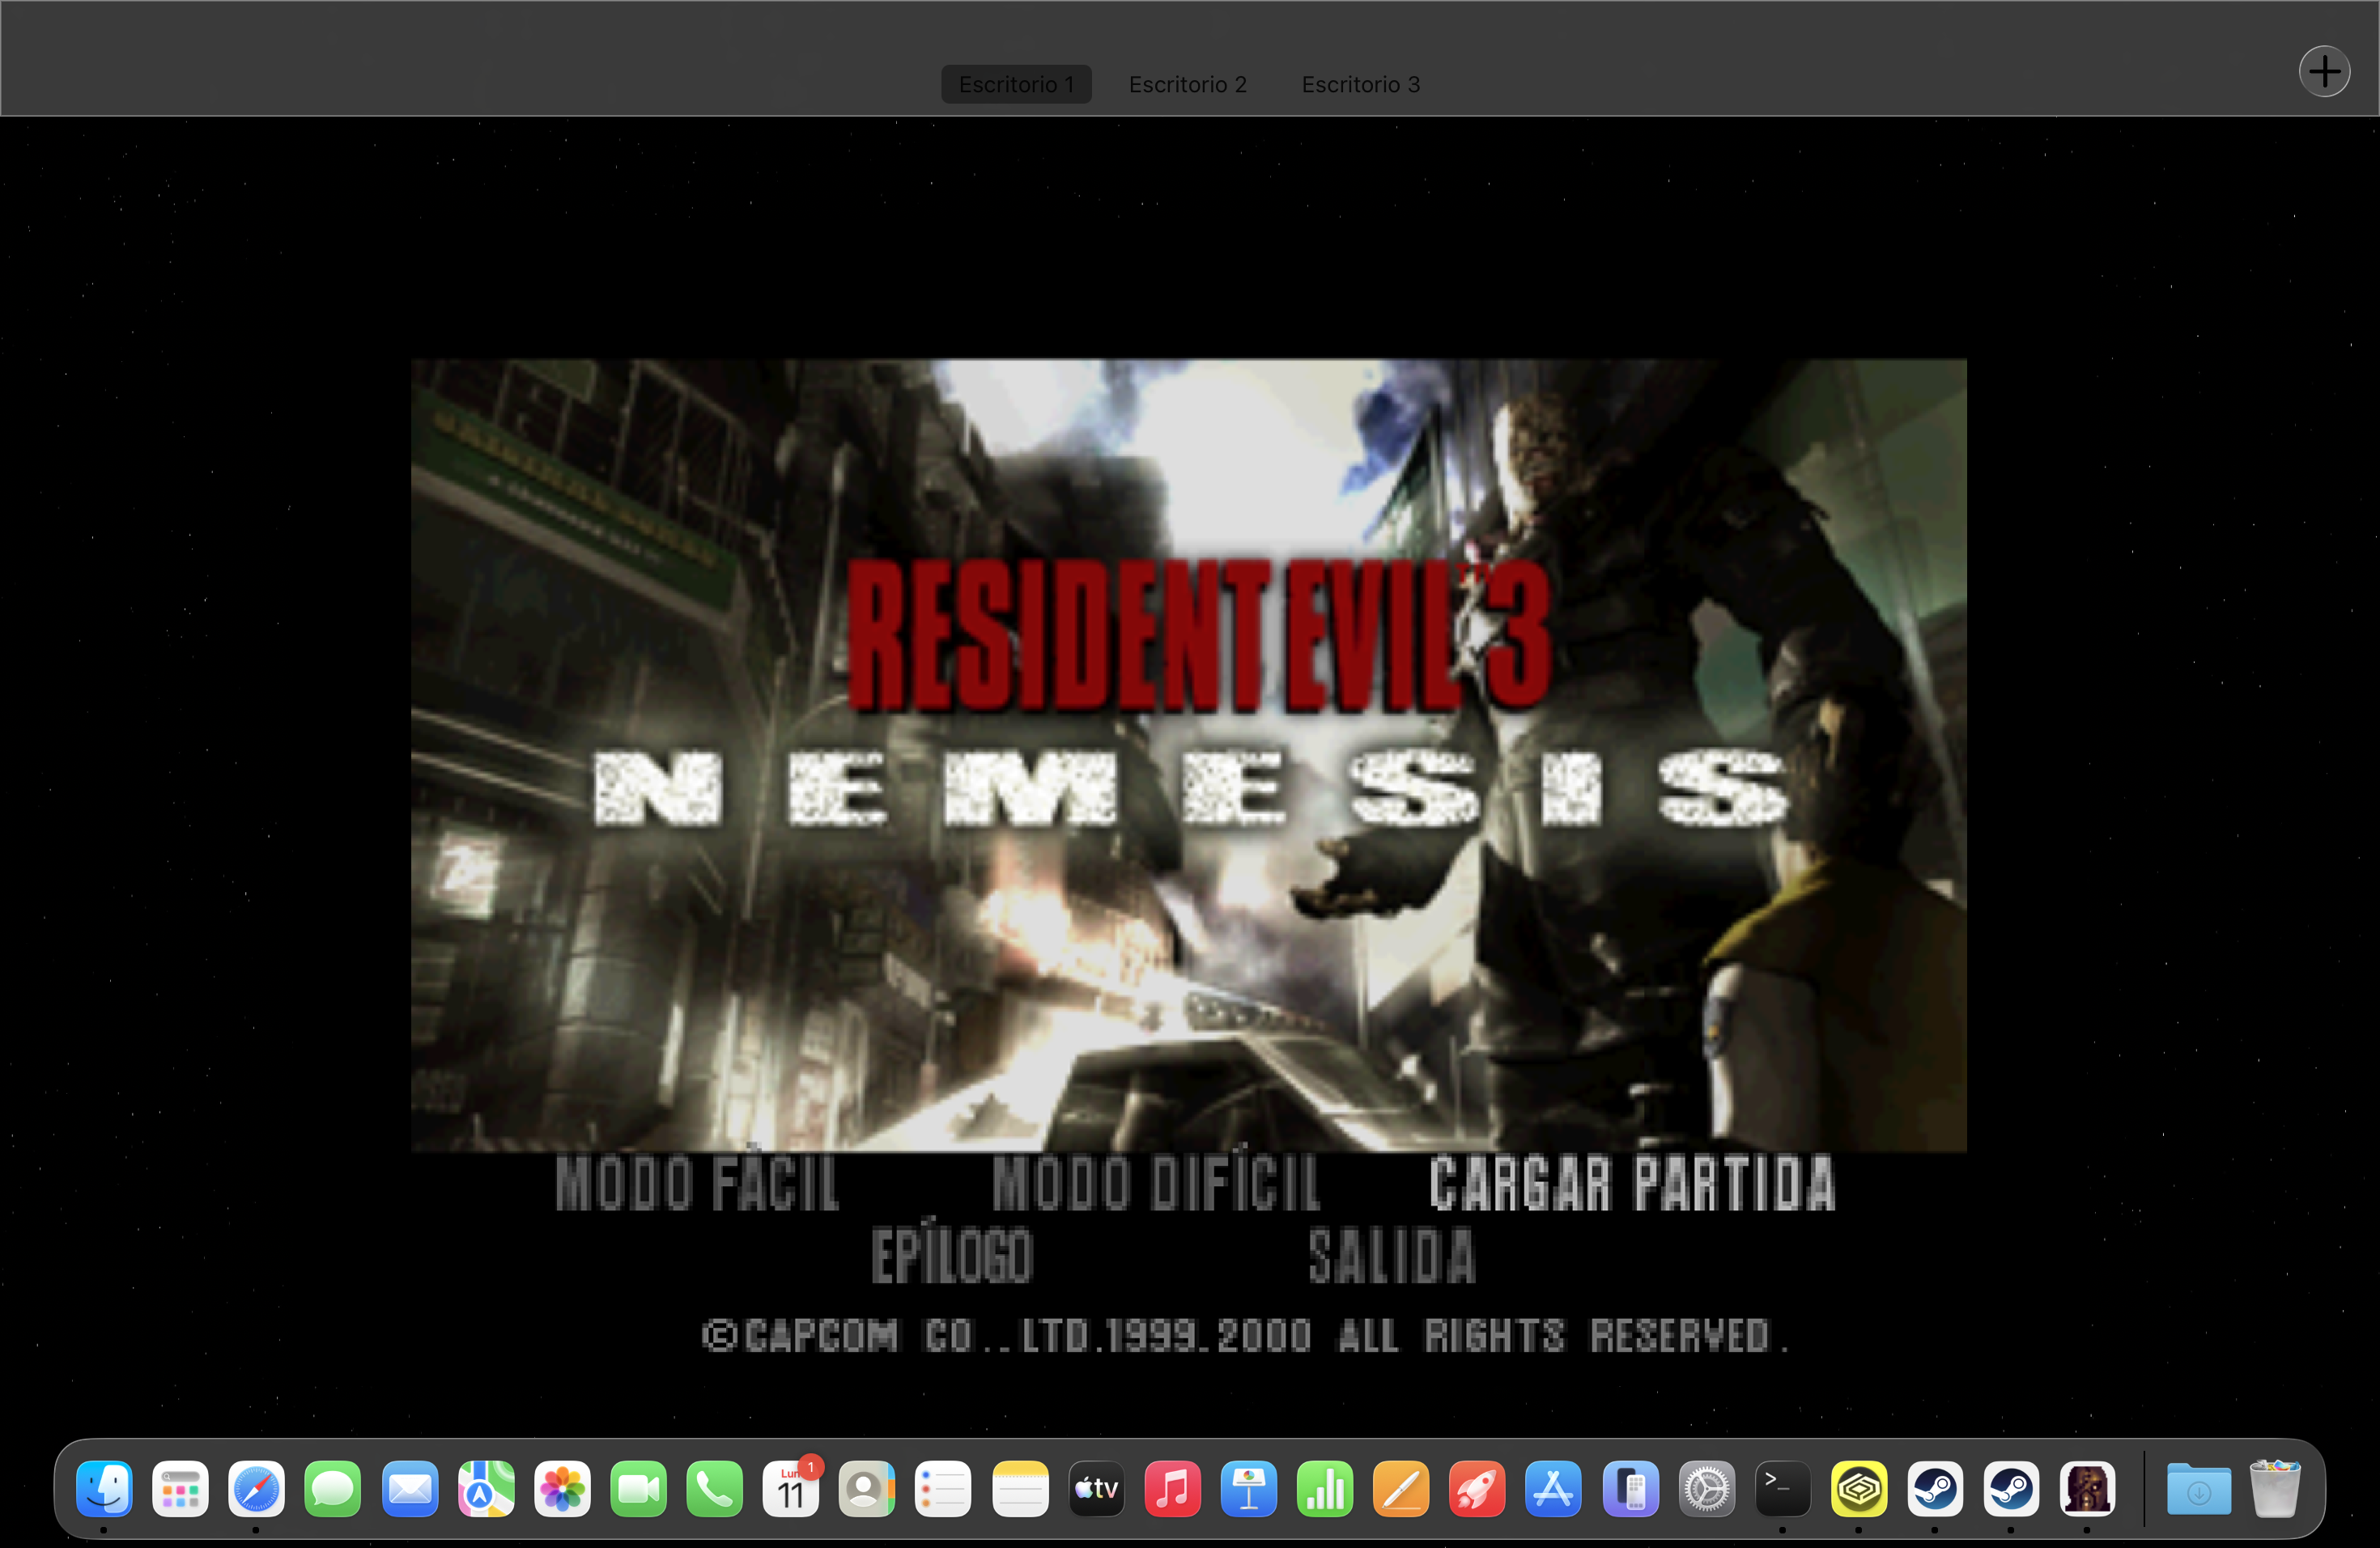Click Steam icon beside the pixel-art game icon
Screen dimensions: 2380x1548
coord(2011,1489)
